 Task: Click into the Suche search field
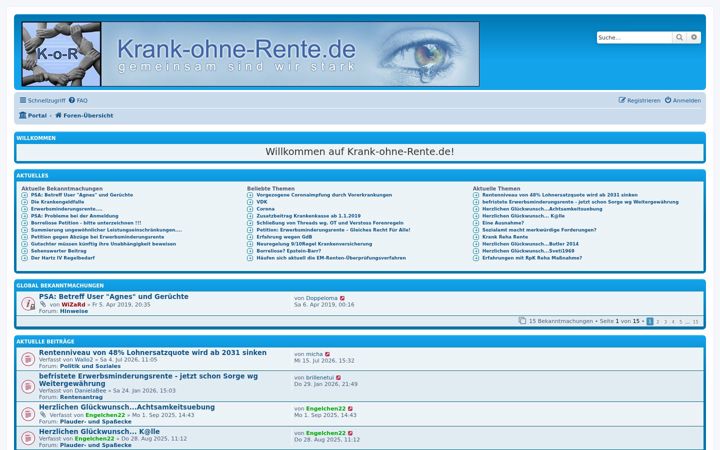[x=635, y=38]
